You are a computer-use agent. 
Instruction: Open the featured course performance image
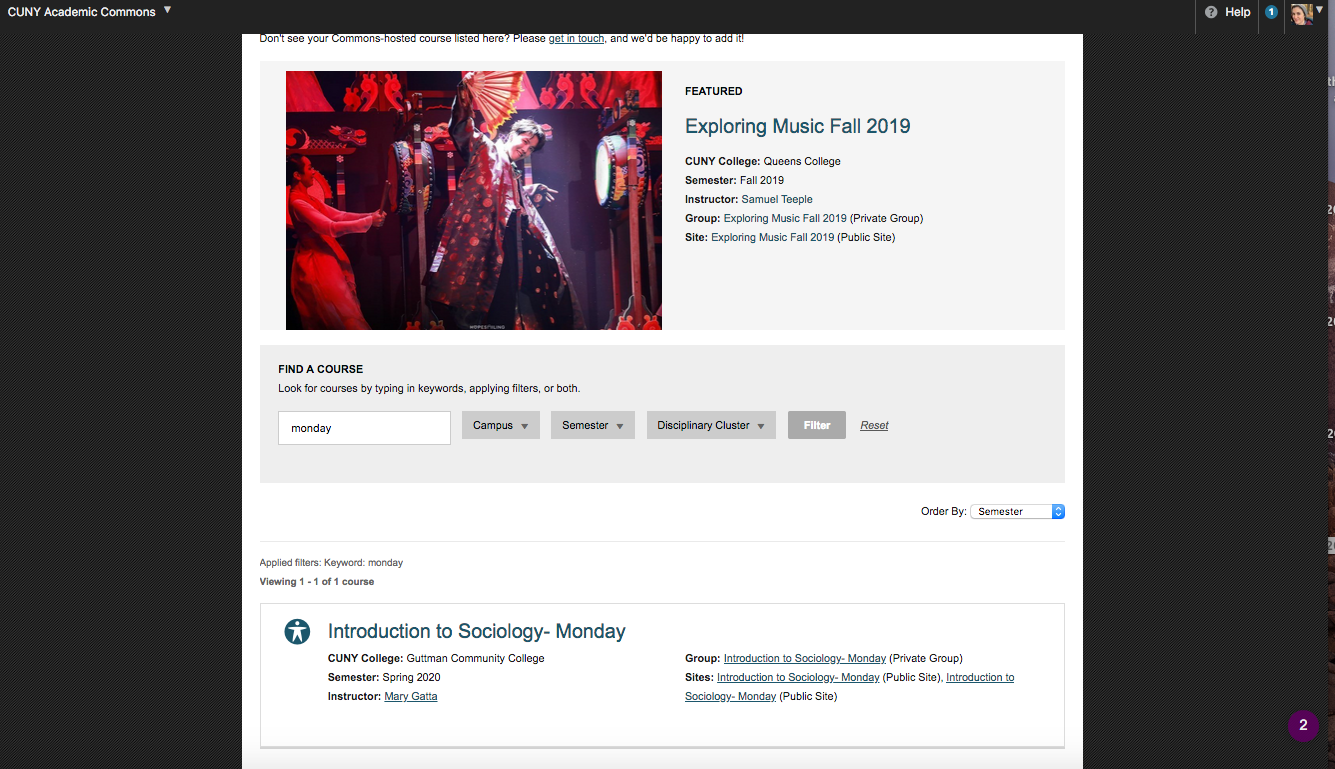(473, 200)
